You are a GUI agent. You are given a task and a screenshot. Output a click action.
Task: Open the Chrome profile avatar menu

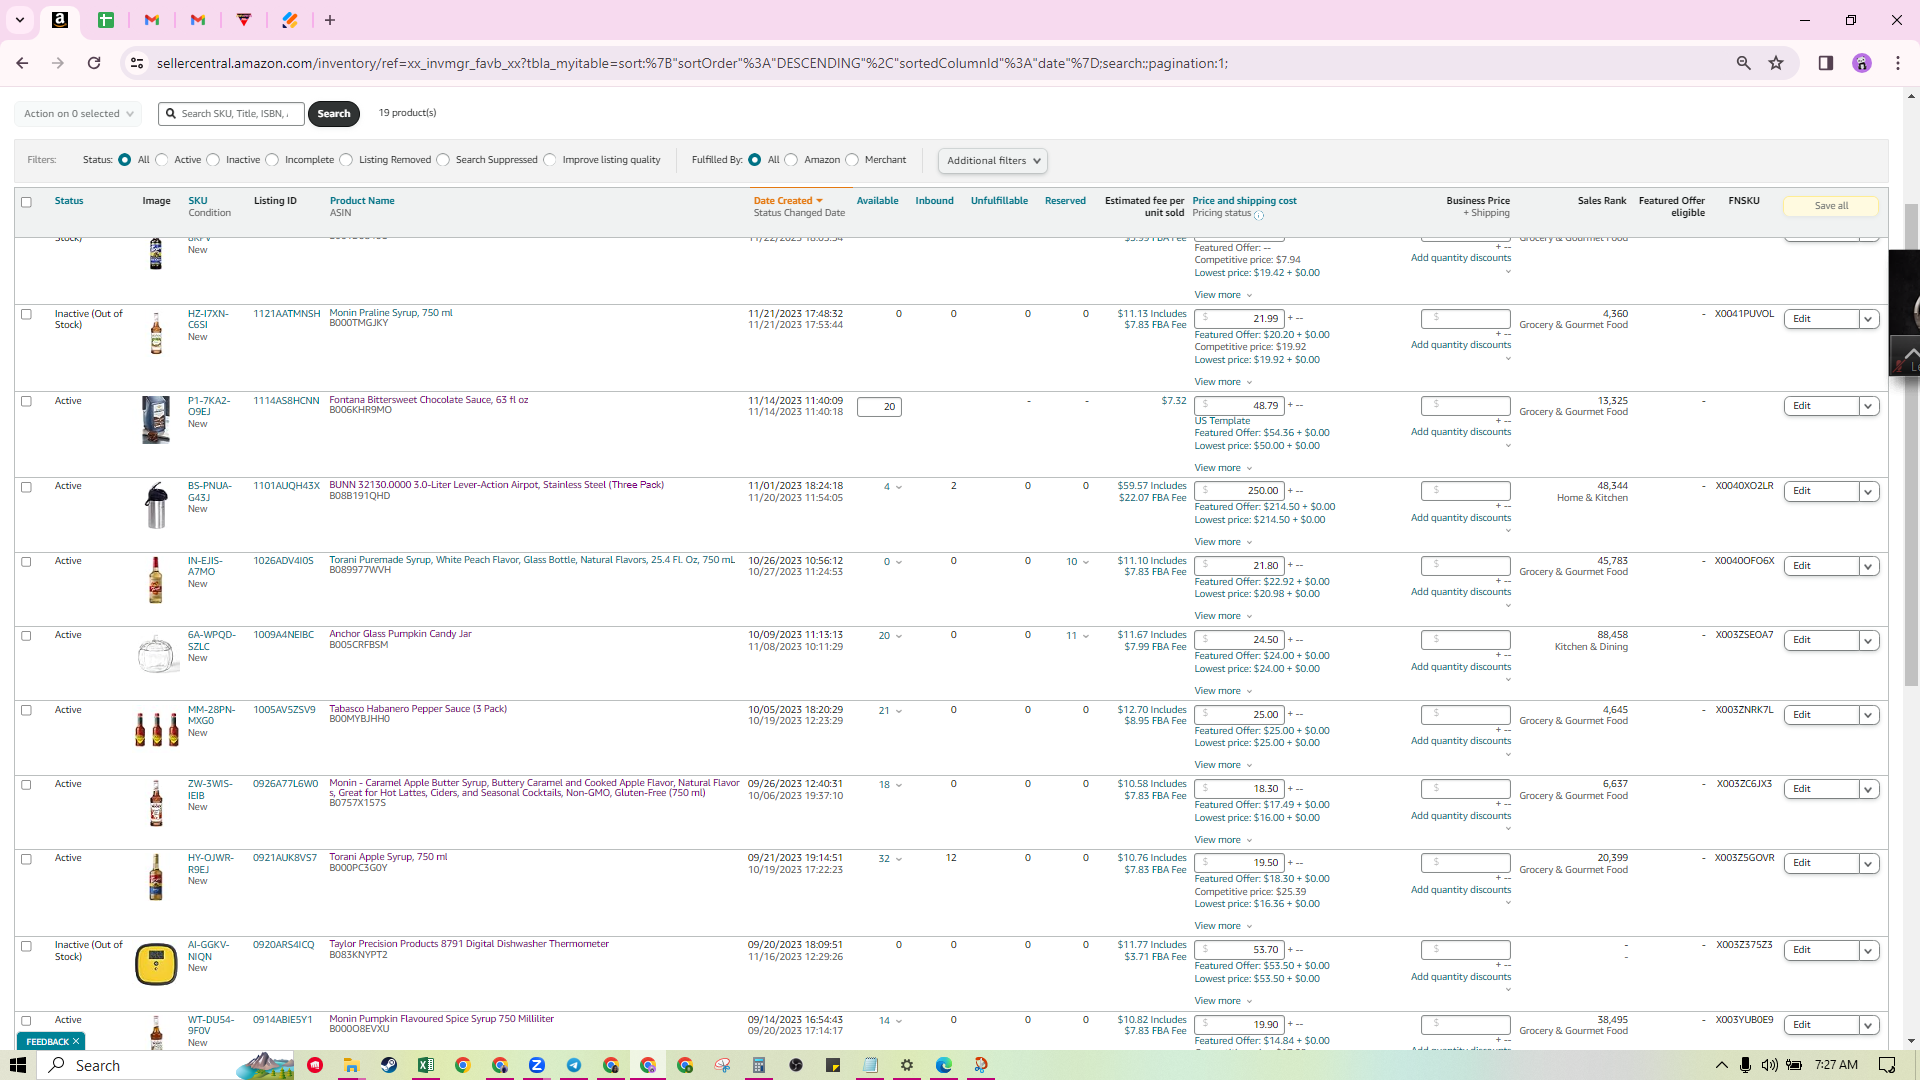[x=1861, y=63]
